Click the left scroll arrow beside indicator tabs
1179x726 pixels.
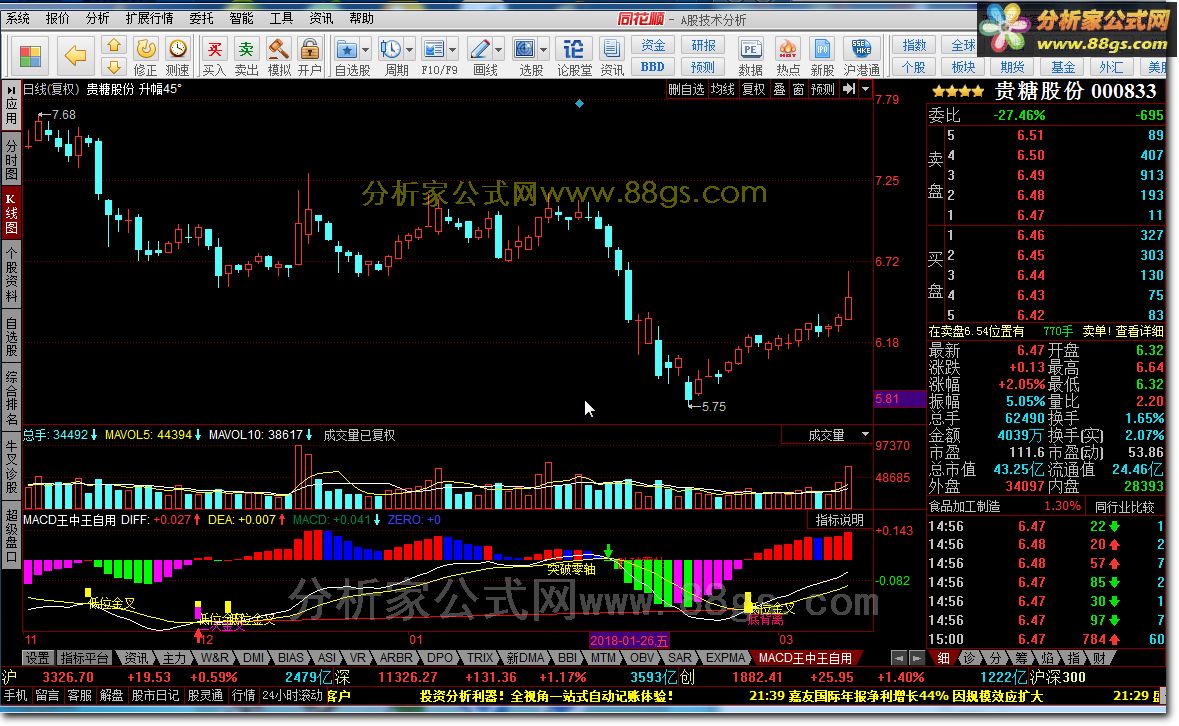point(898,658)
